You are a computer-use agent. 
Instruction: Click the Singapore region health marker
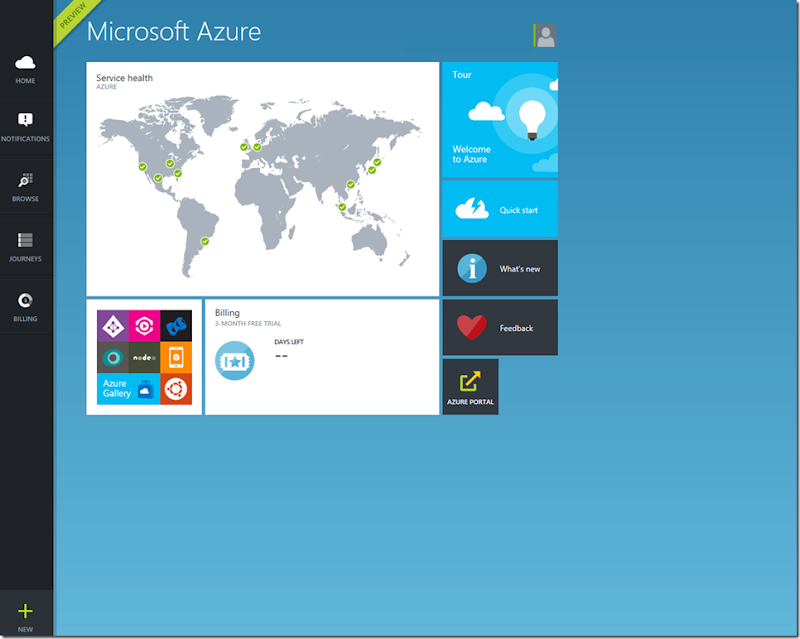click(342, 207)
